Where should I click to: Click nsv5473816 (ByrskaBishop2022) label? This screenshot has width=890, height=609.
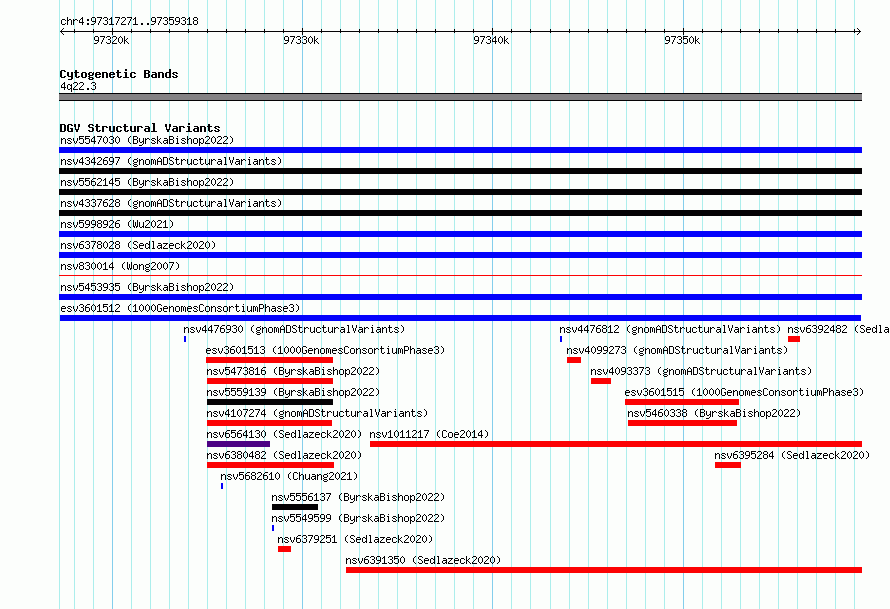(293, 371)
